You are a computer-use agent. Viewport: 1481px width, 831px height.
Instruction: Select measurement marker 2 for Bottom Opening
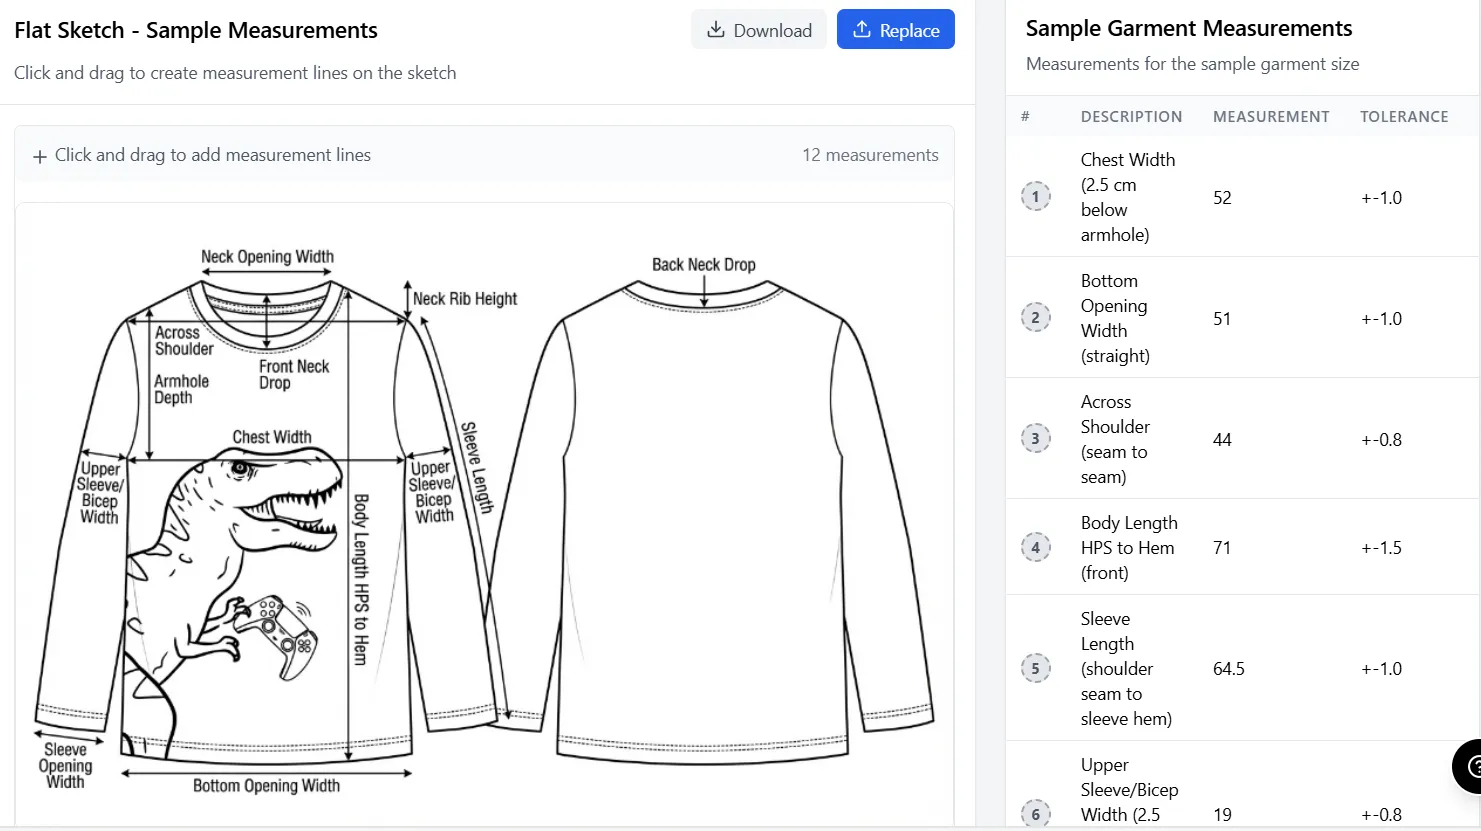pyautogui.click(x=1036, y=317)
